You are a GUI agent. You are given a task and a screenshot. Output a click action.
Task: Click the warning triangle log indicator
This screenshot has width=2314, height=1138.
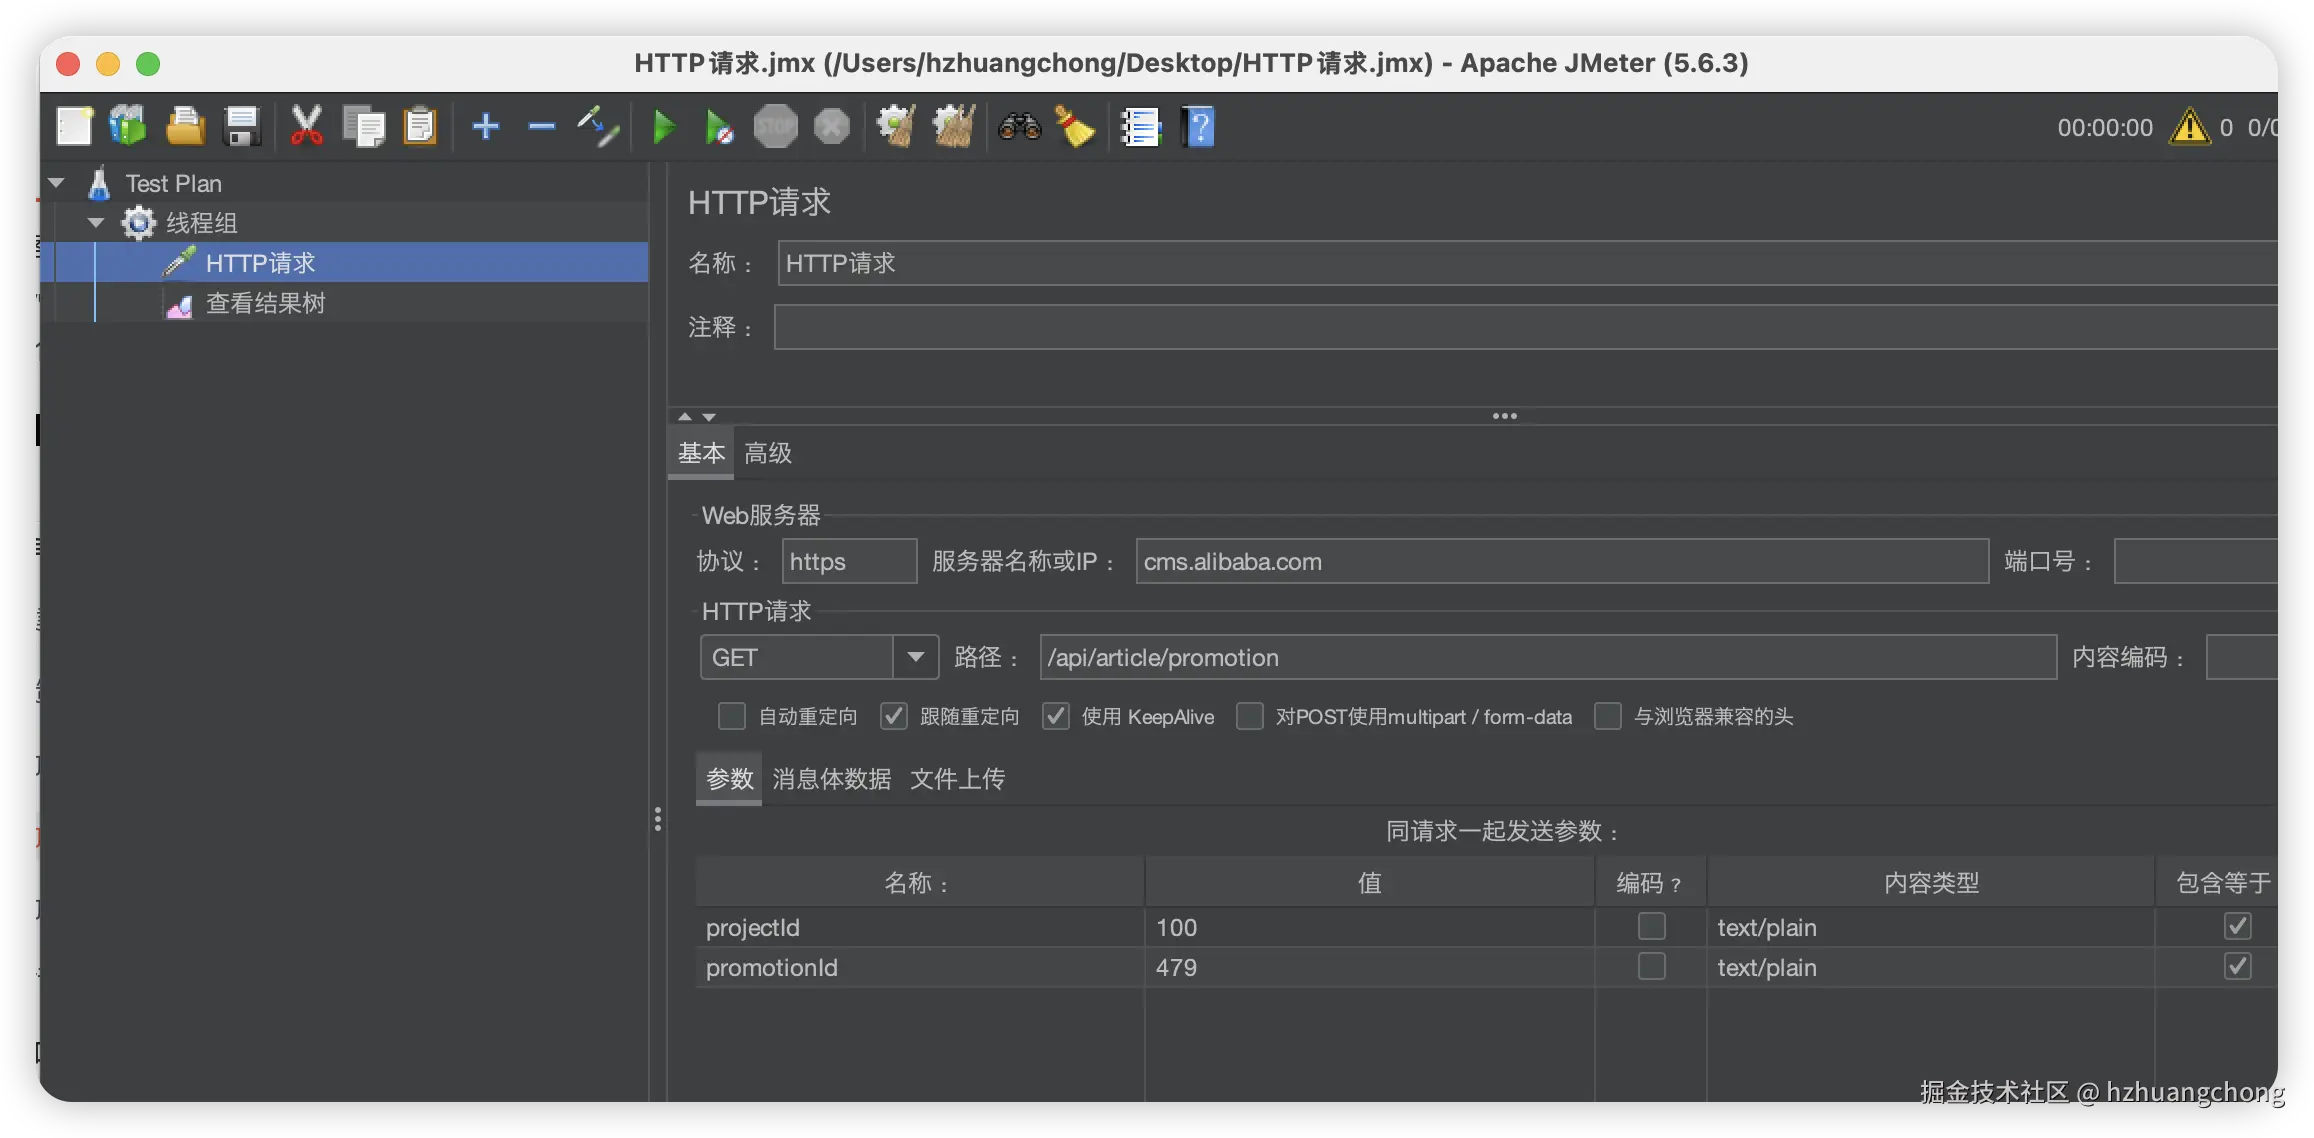[x=2189, y=127]
